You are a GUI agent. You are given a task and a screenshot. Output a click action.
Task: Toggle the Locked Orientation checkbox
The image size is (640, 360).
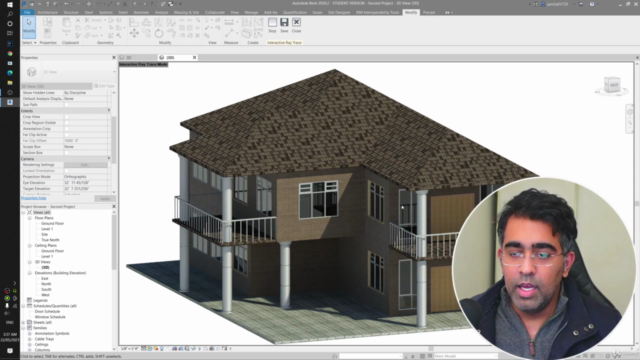[x=67, y=171]
